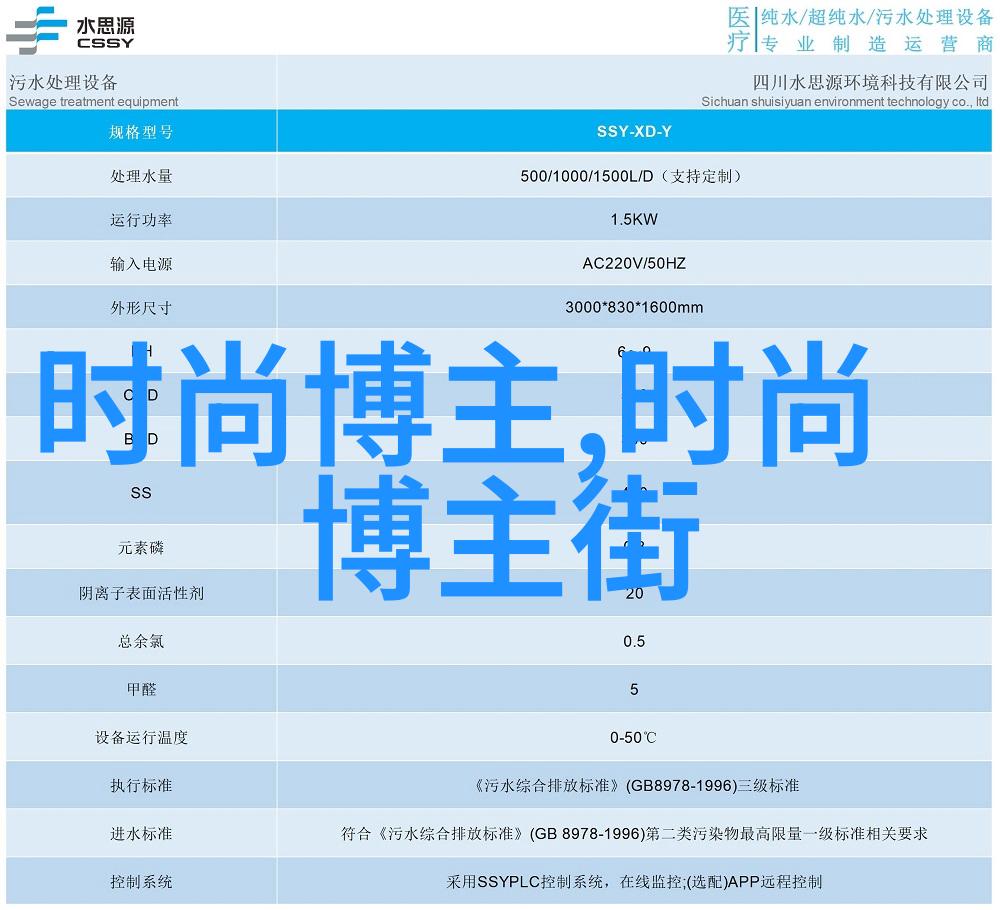Select the 污水处理设备 heading
Viewport: 1000px width, 910px height.
coord(63,82)
